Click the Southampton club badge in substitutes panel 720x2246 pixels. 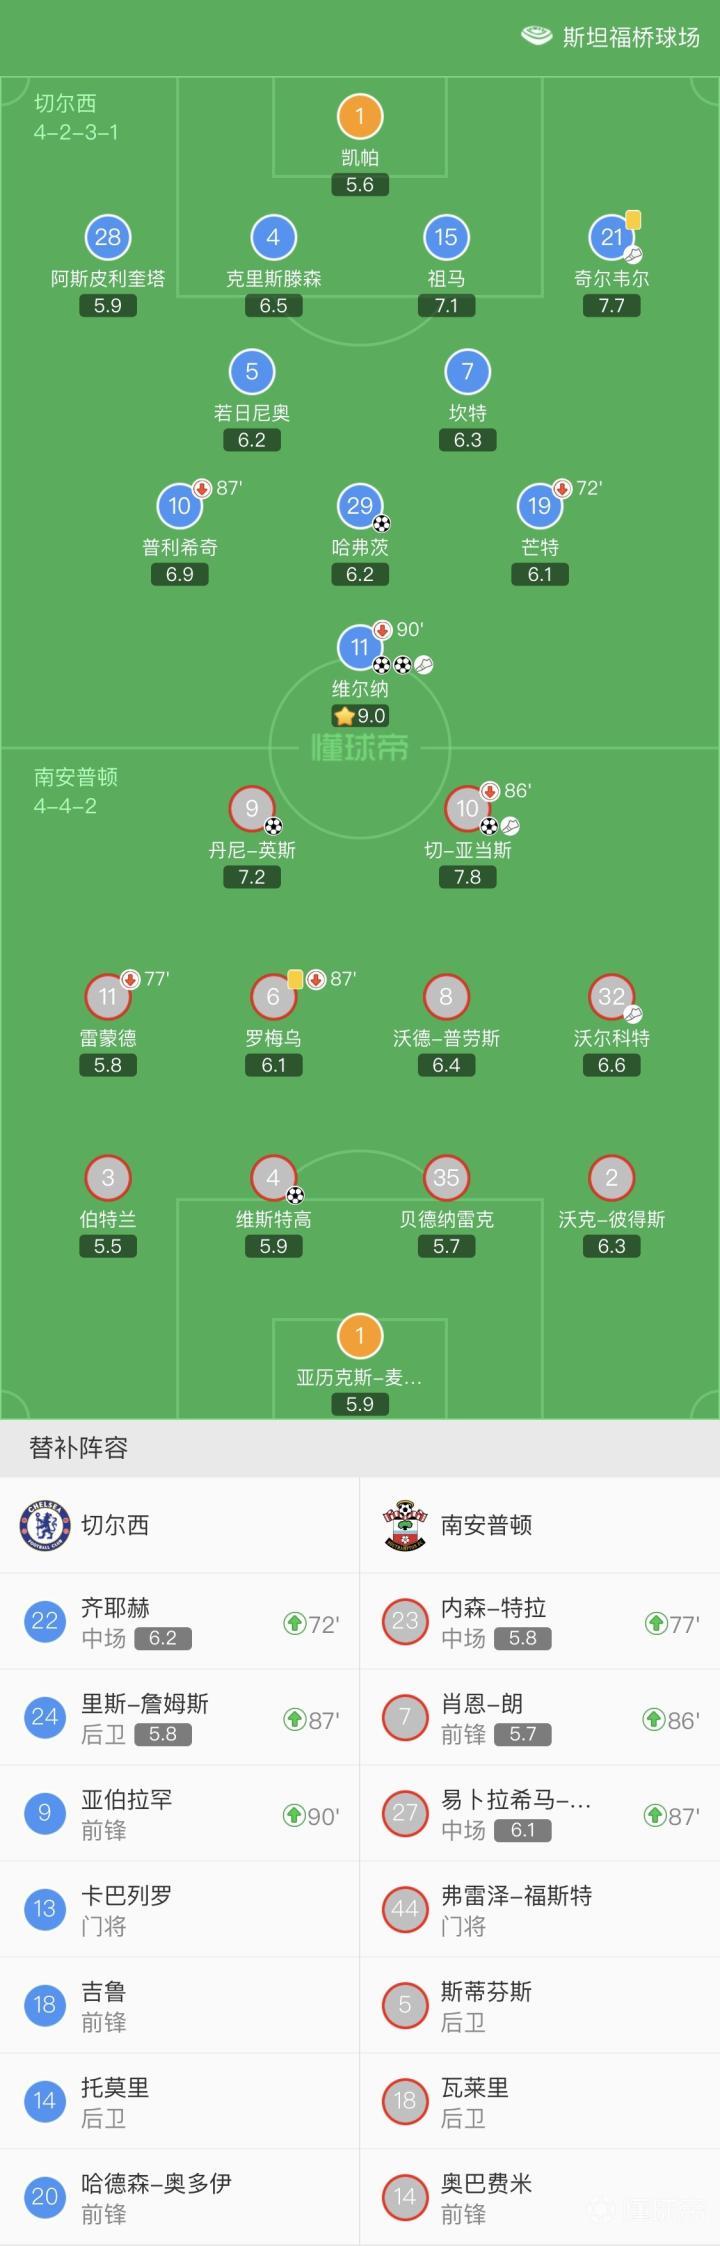[x=404, y=1525]
